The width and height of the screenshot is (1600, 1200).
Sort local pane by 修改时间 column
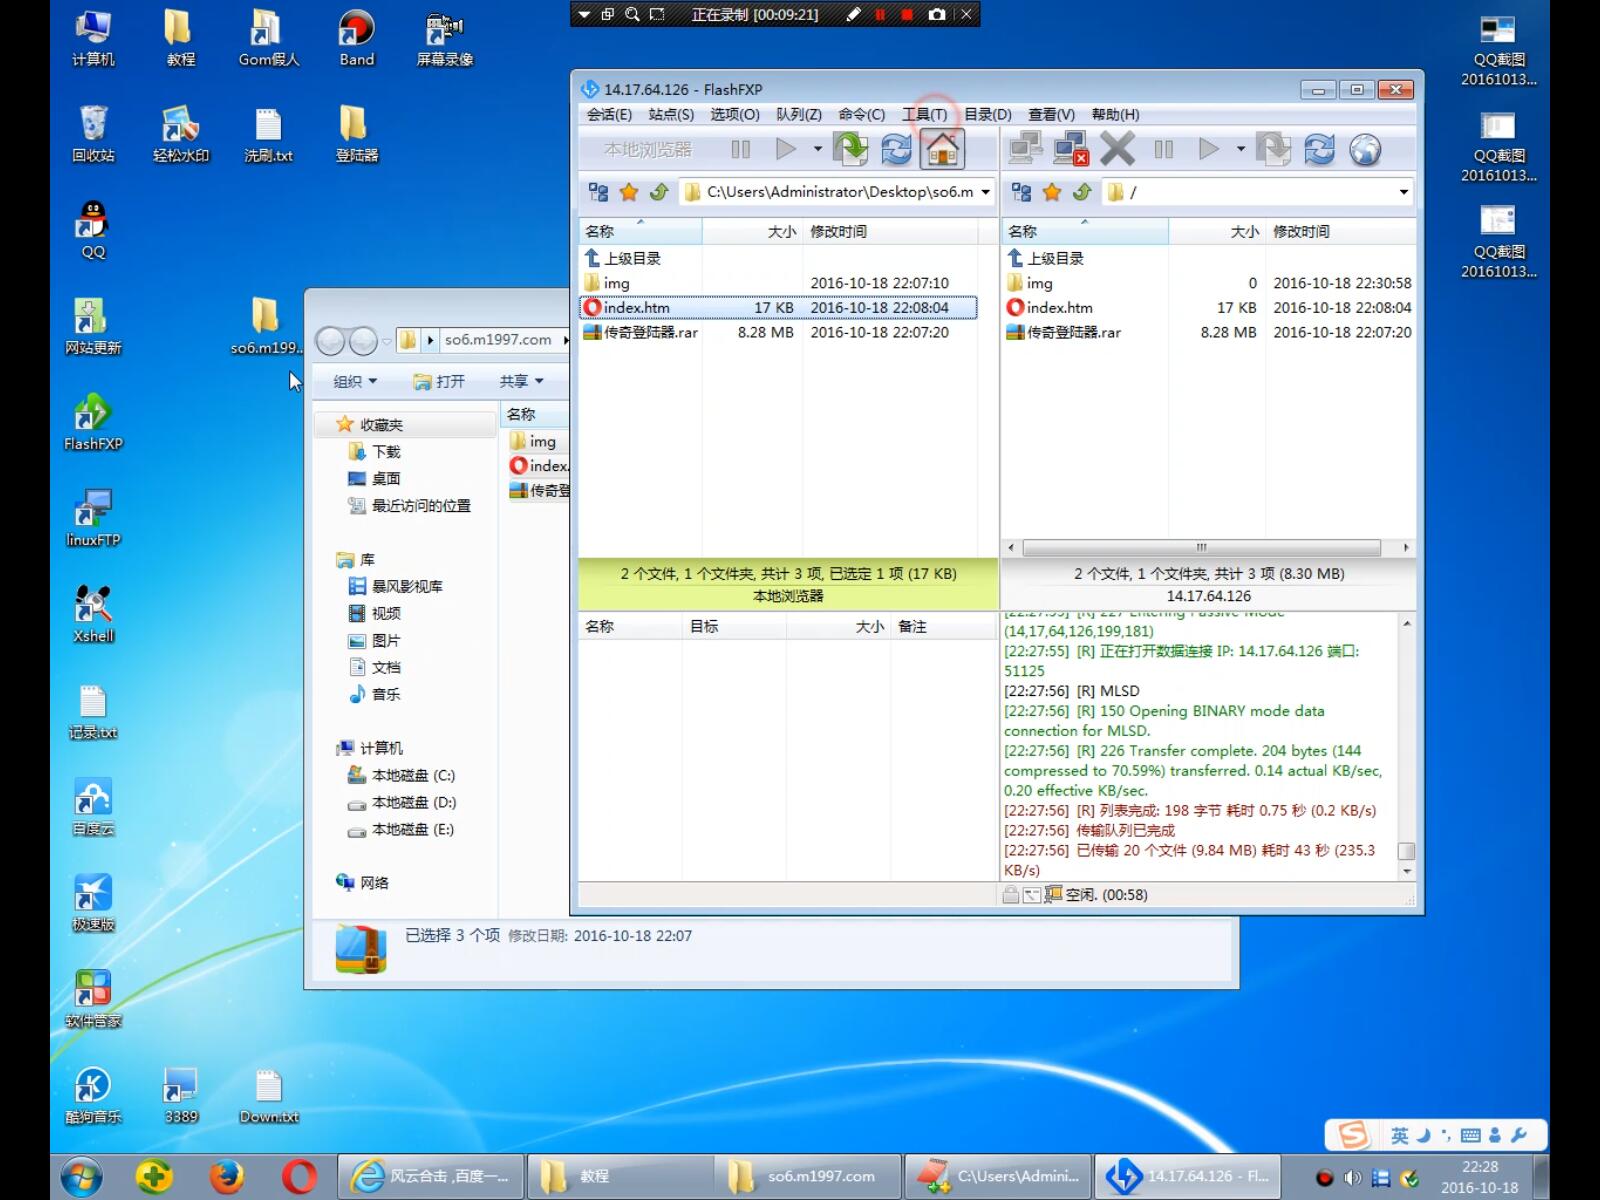pos(890,231)
